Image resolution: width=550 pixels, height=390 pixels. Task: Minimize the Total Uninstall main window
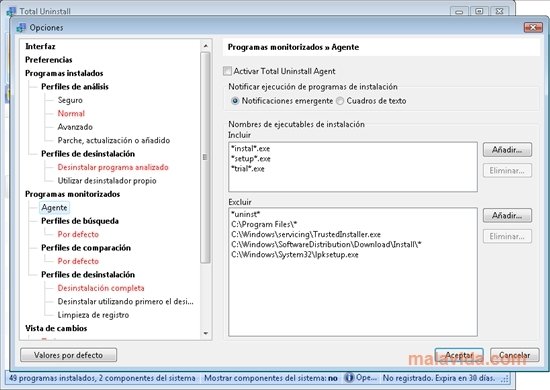coord(459,12)
